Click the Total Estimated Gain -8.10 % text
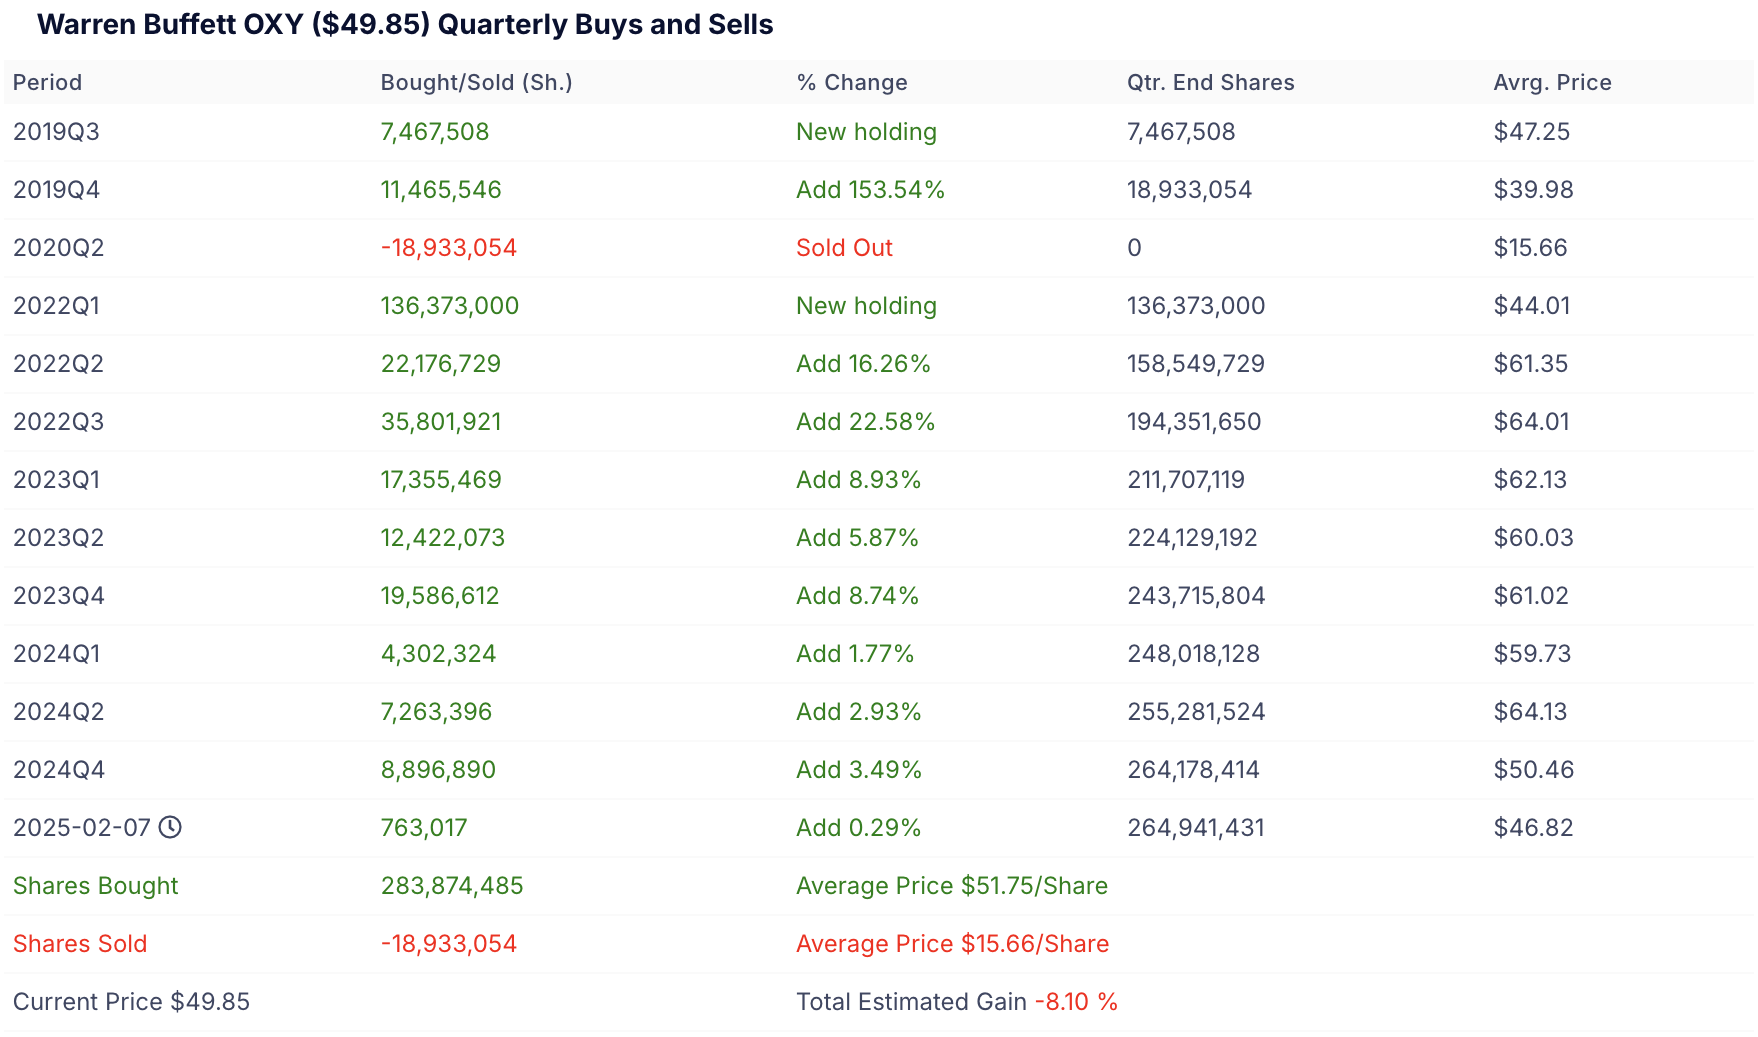1758x1037 pixels. coord(956,1002)
